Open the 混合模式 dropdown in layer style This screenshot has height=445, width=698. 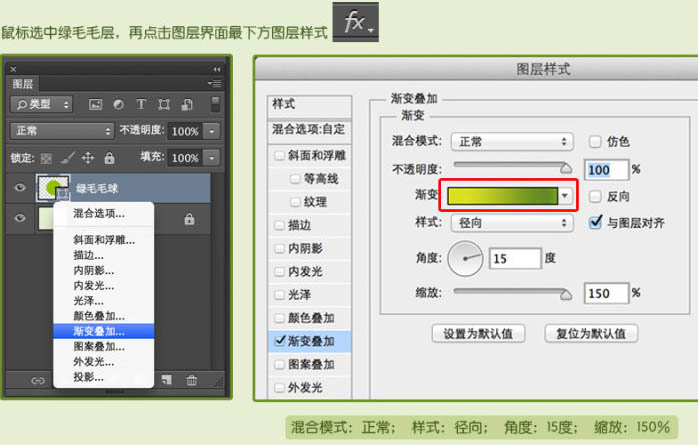(x=512, y=142)
